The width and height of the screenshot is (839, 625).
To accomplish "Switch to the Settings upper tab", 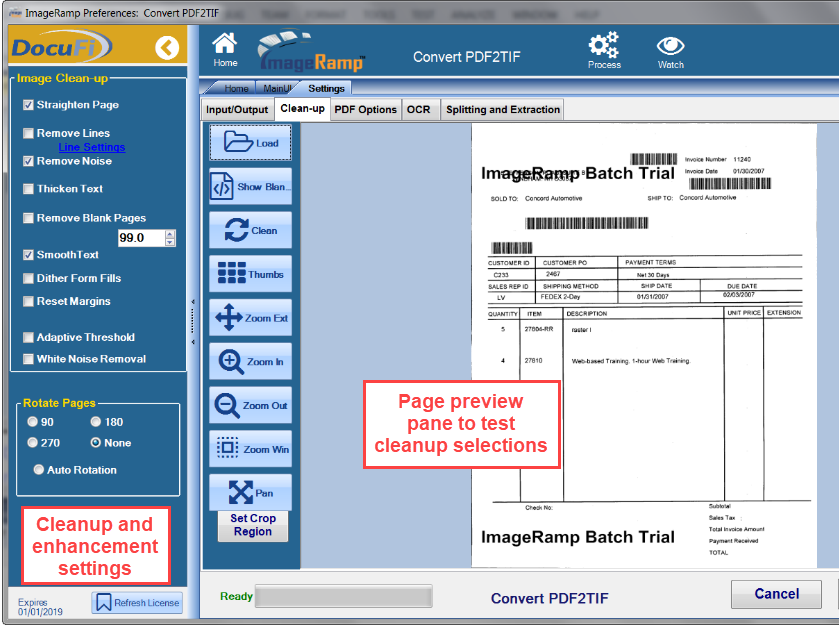I will pyautogui.click(x=326, y=88).
